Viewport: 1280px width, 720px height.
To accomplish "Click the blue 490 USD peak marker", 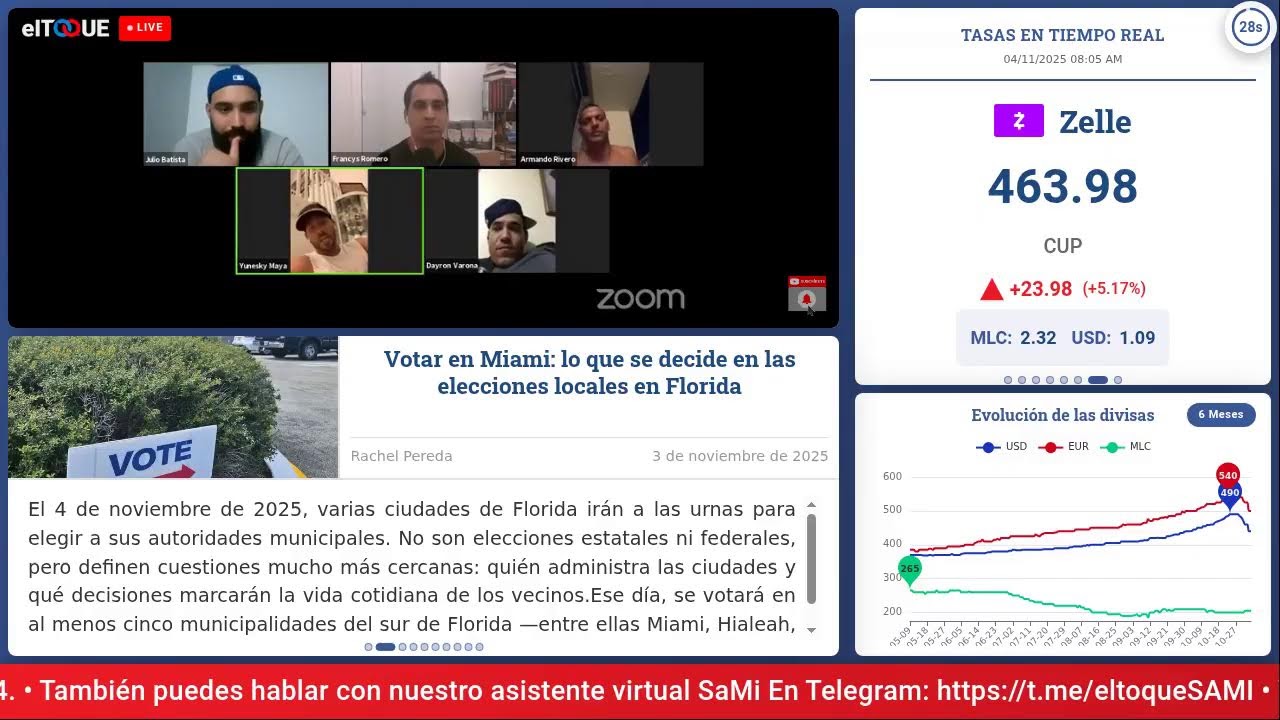I will (1230, 493).
